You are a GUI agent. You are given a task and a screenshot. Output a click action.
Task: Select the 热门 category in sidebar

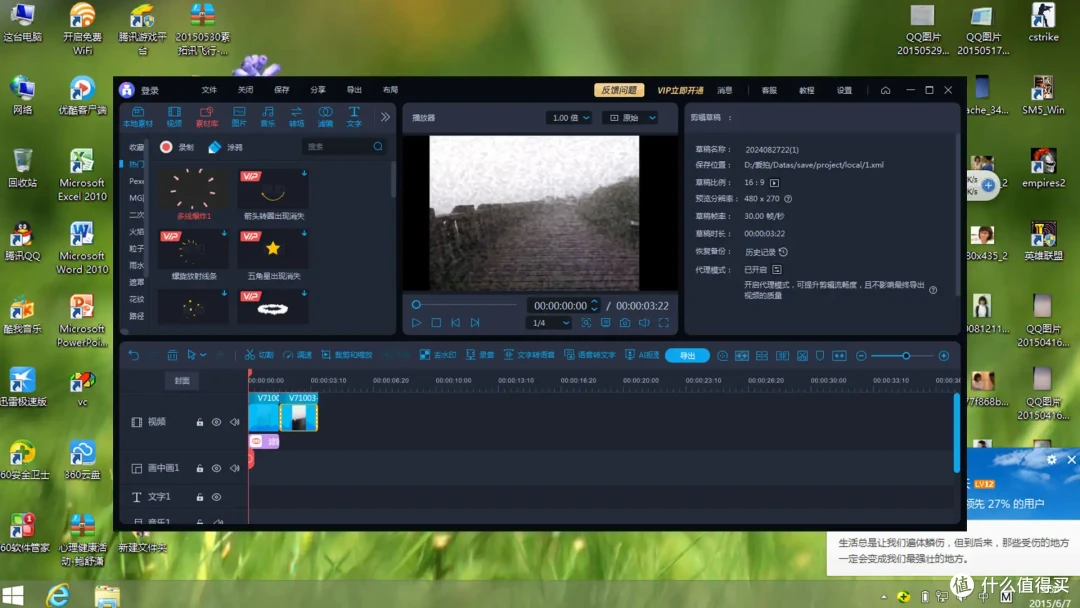(x=136, y=164)
